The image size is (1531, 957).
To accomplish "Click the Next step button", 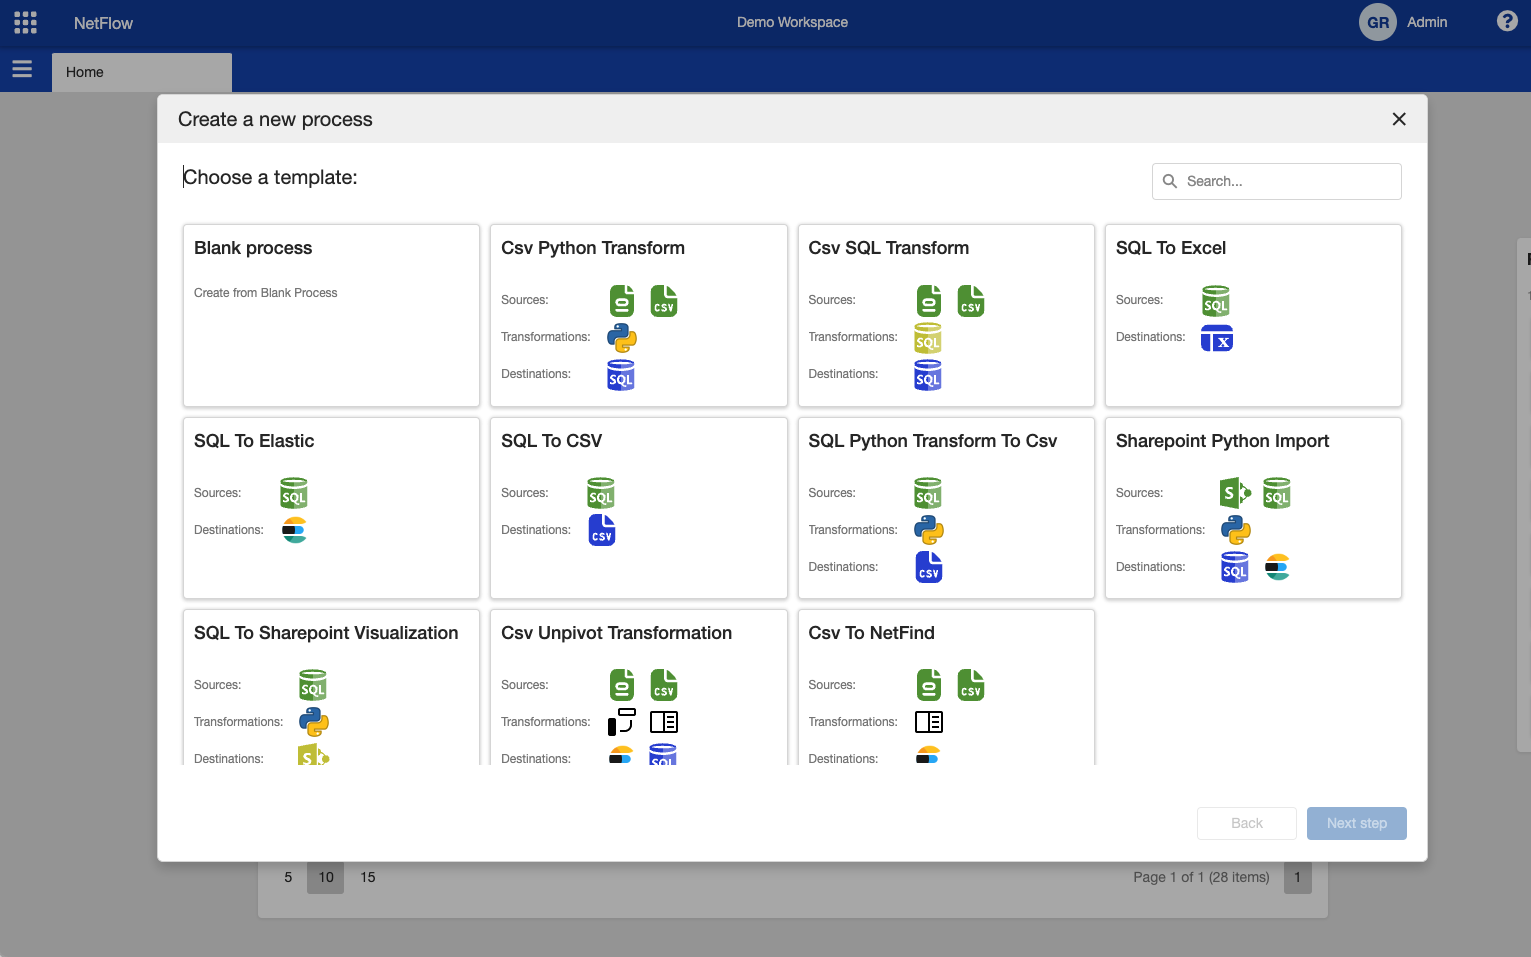I will point(1356,823).
